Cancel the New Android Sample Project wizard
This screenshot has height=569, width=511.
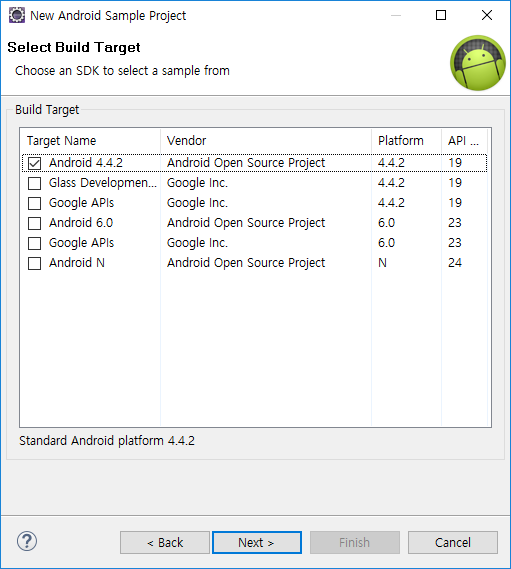click(453, 543)
